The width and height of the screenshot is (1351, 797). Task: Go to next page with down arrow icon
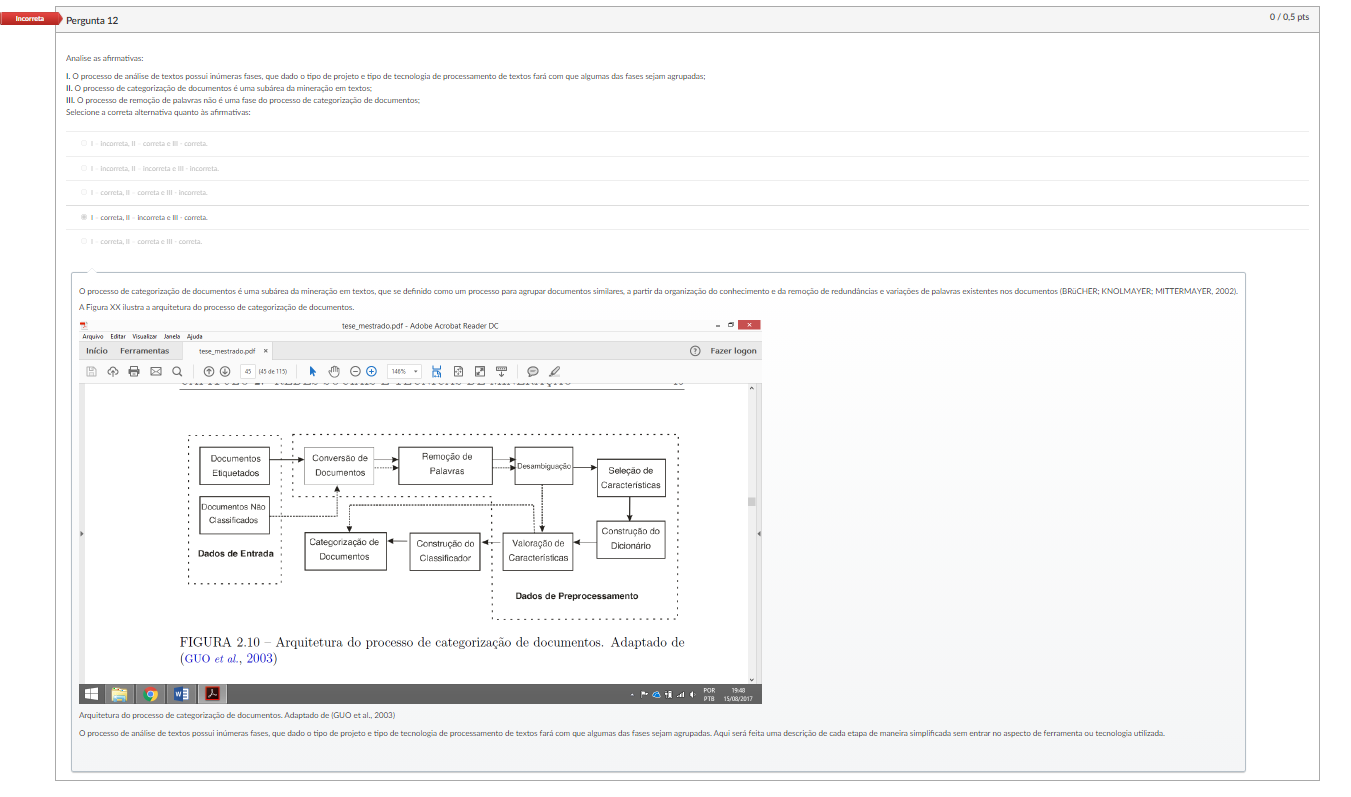pos(225,371)
